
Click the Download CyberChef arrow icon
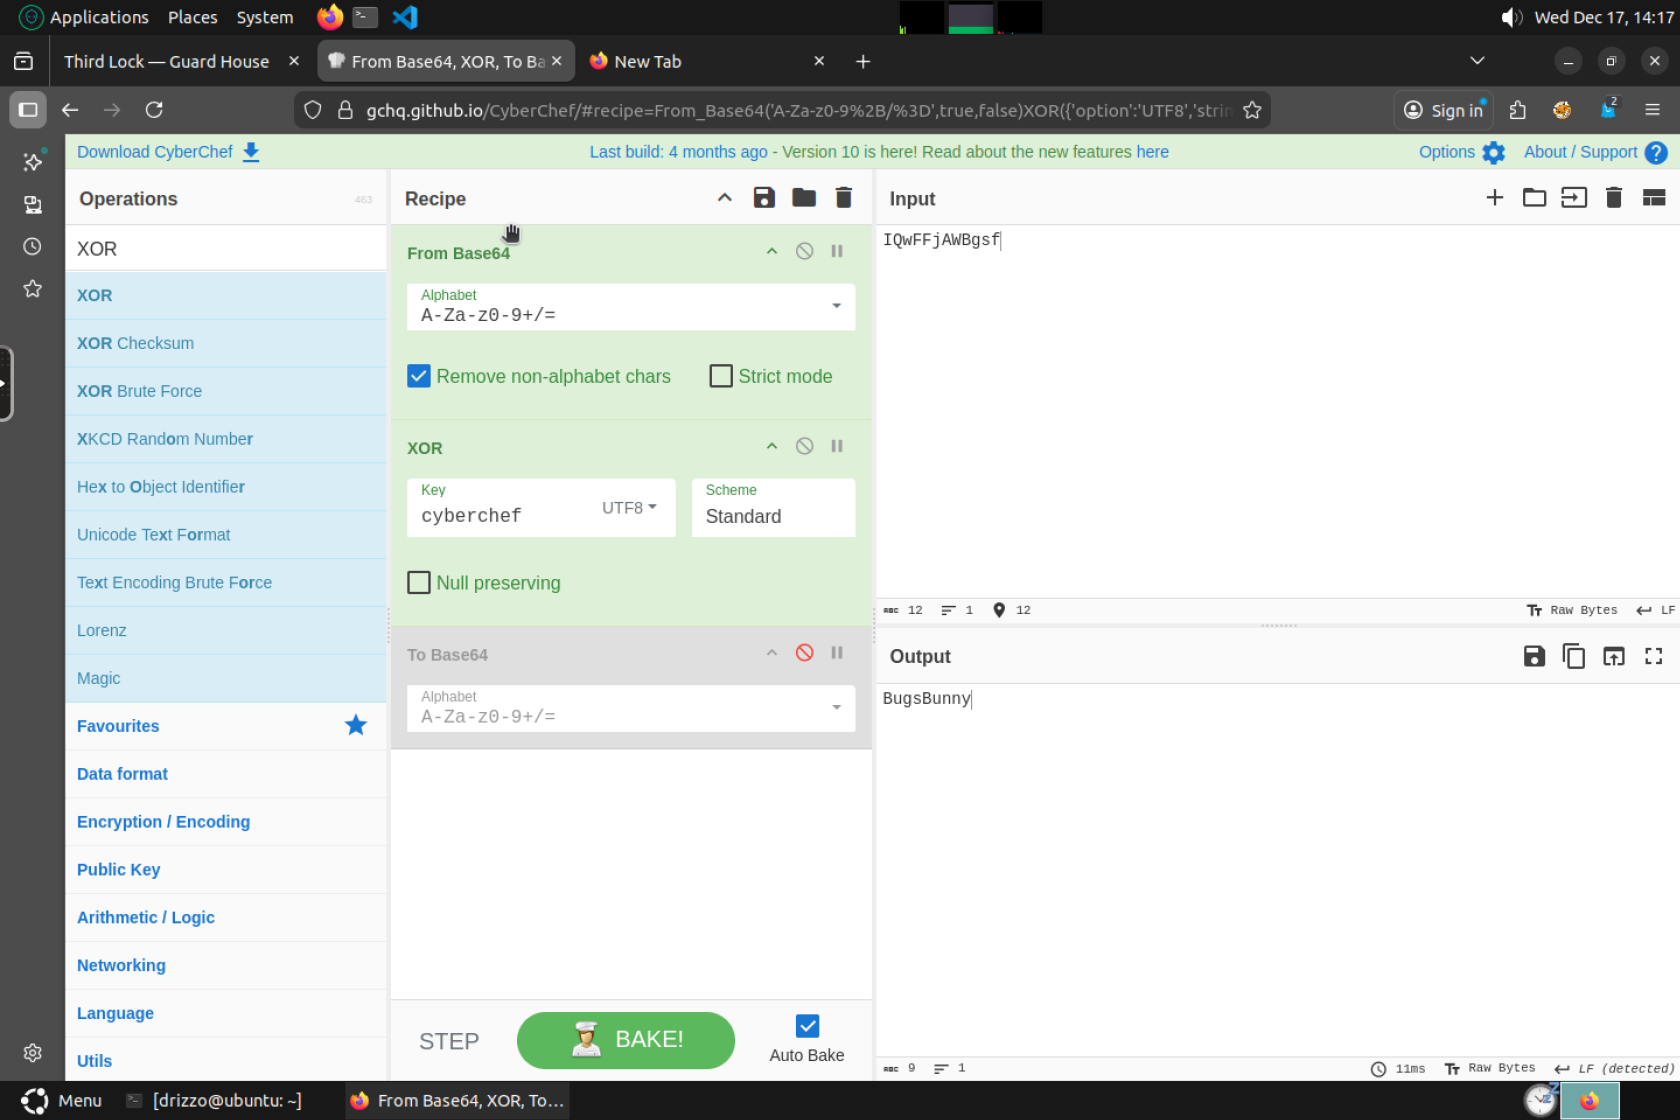pos(251,152)
